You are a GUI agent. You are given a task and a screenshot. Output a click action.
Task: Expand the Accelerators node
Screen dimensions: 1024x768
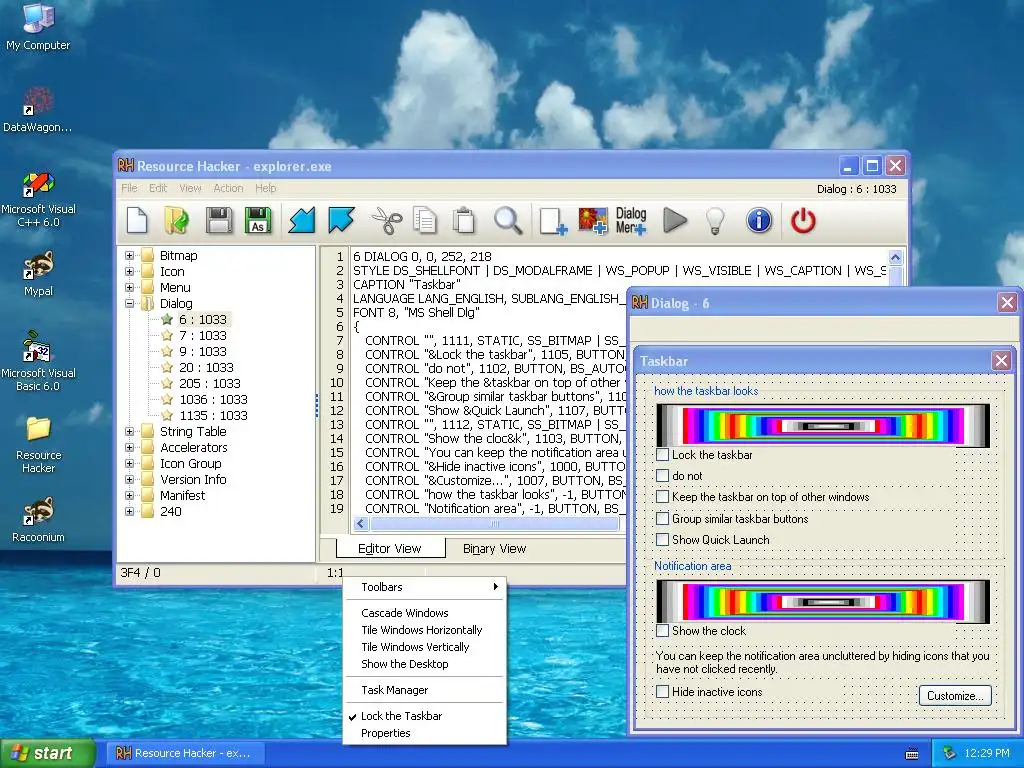pyautogui.click(x=129, y=447)
